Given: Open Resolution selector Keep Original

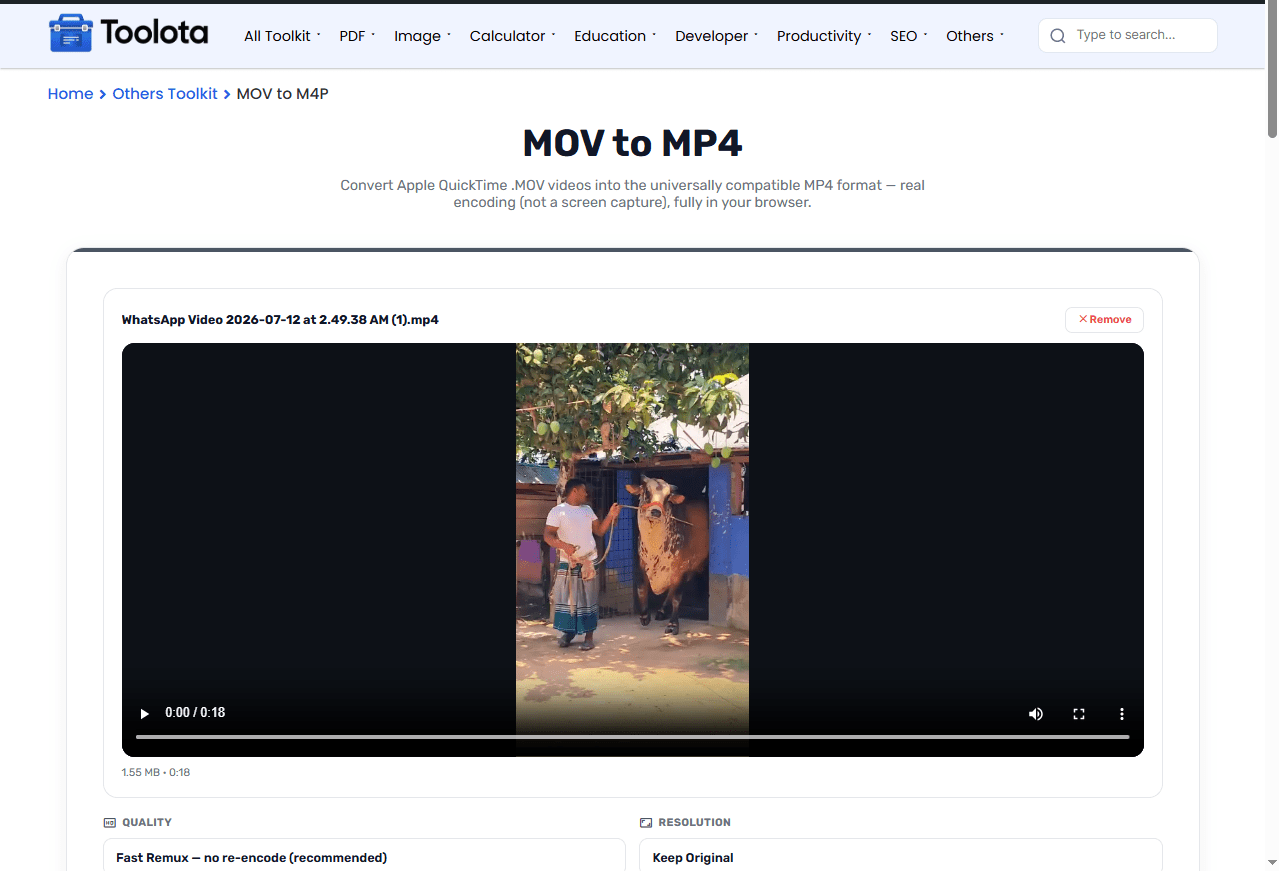Looking at the screenshot, I should pos(900,855).
